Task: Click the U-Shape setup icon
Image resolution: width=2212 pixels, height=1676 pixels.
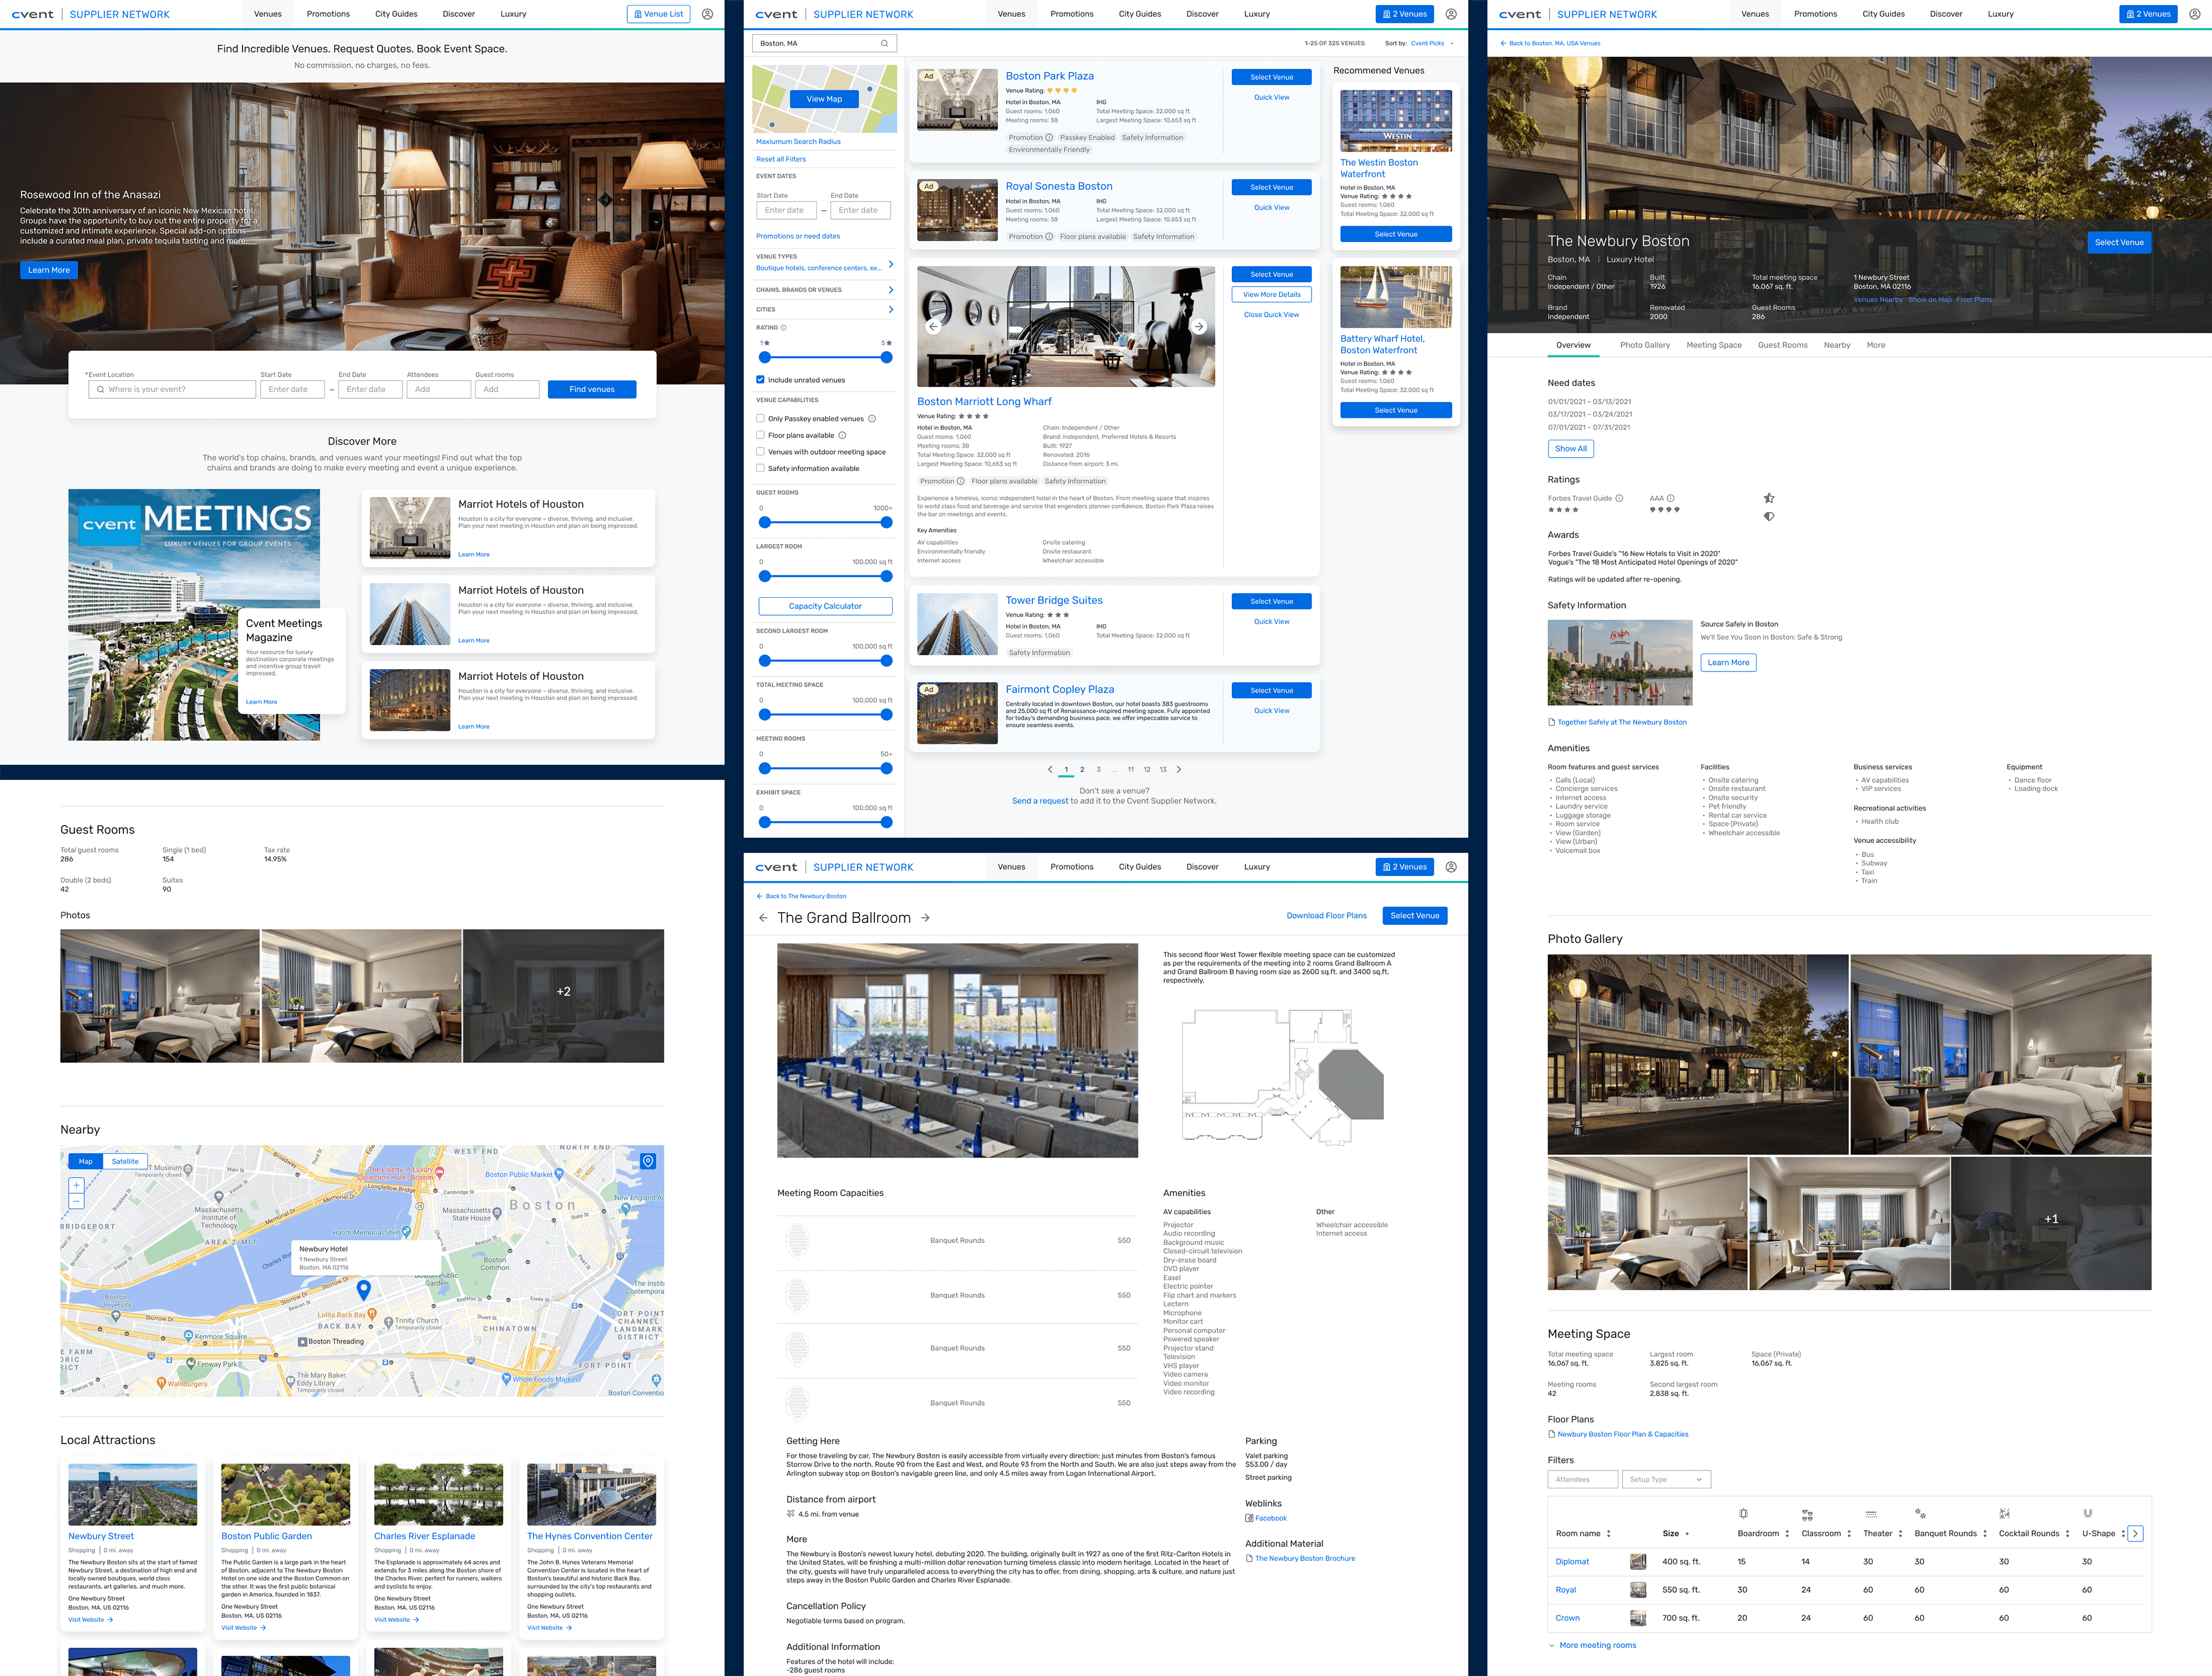Action: coord(2088,1513)
